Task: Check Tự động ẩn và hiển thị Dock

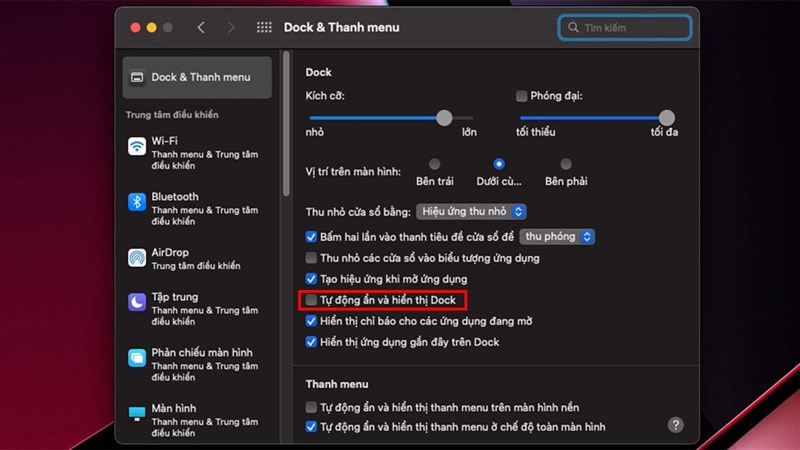Action: (x=311, y=300)
